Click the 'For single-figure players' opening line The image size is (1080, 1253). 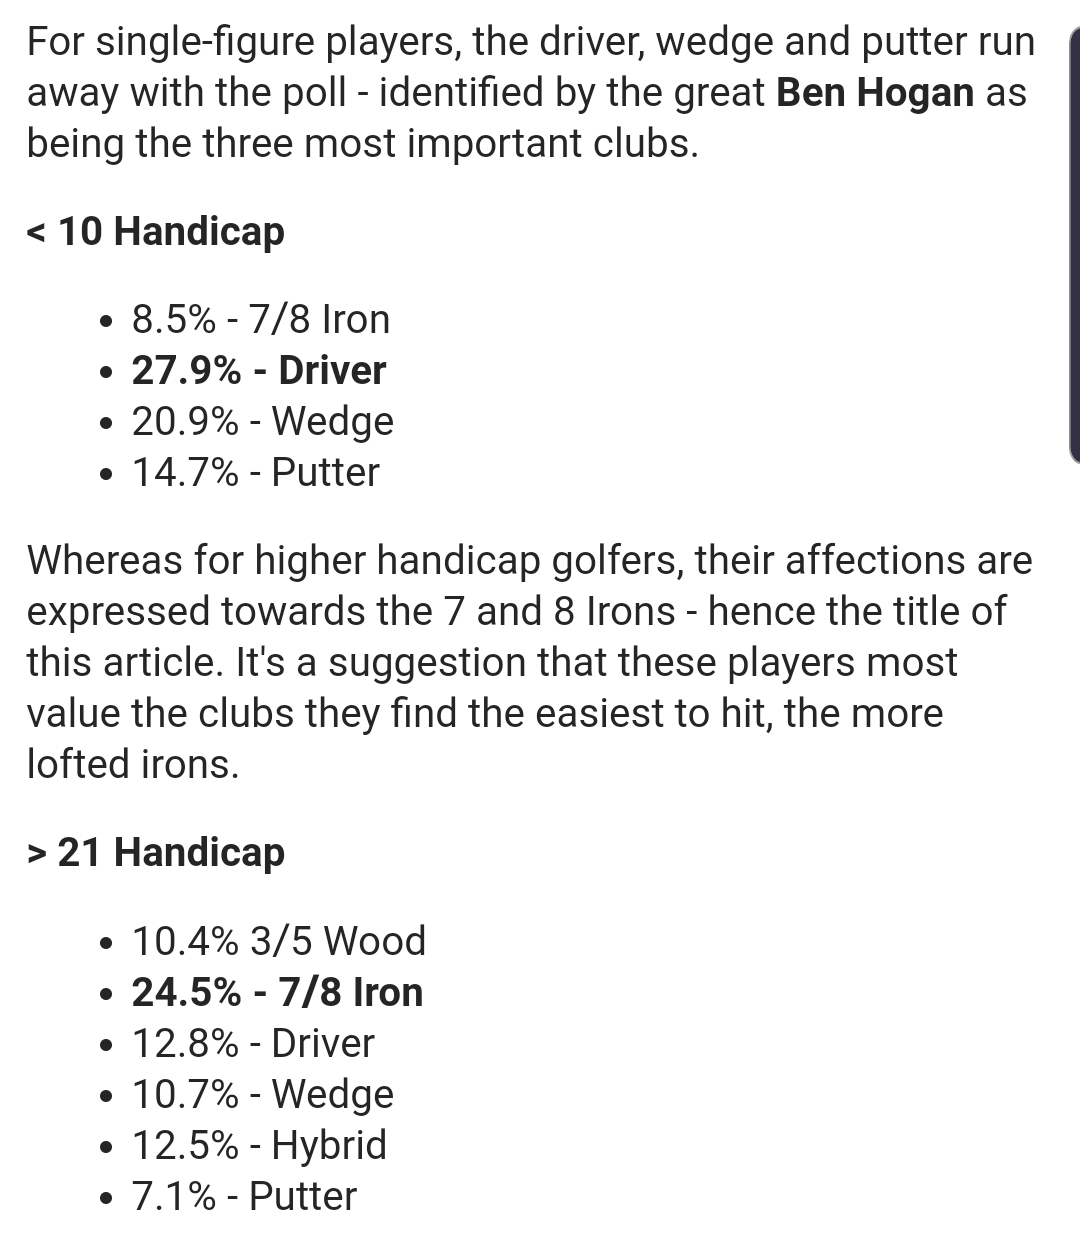530,42
